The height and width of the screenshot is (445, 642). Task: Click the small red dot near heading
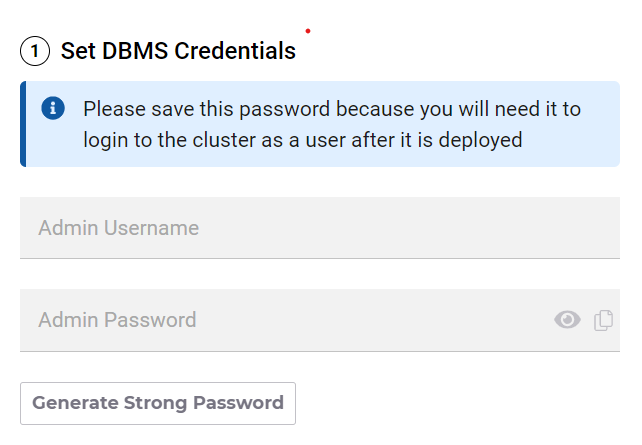pos(308,31)
